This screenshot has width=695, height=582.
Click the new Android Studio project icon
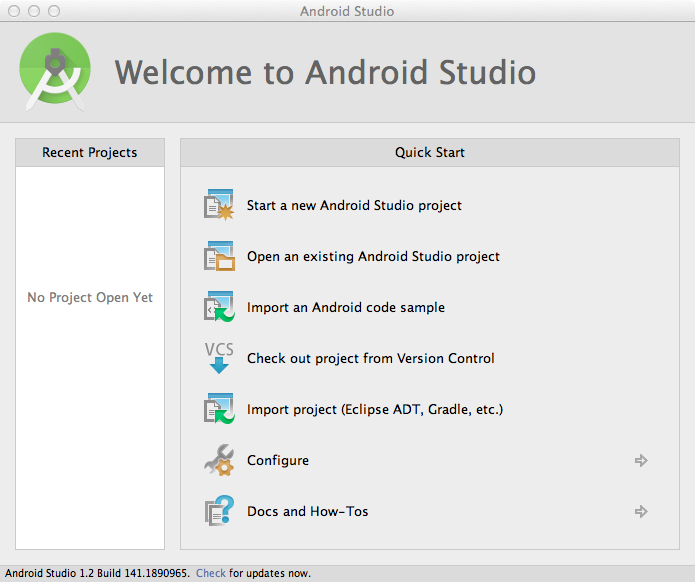tap(219, 205)
